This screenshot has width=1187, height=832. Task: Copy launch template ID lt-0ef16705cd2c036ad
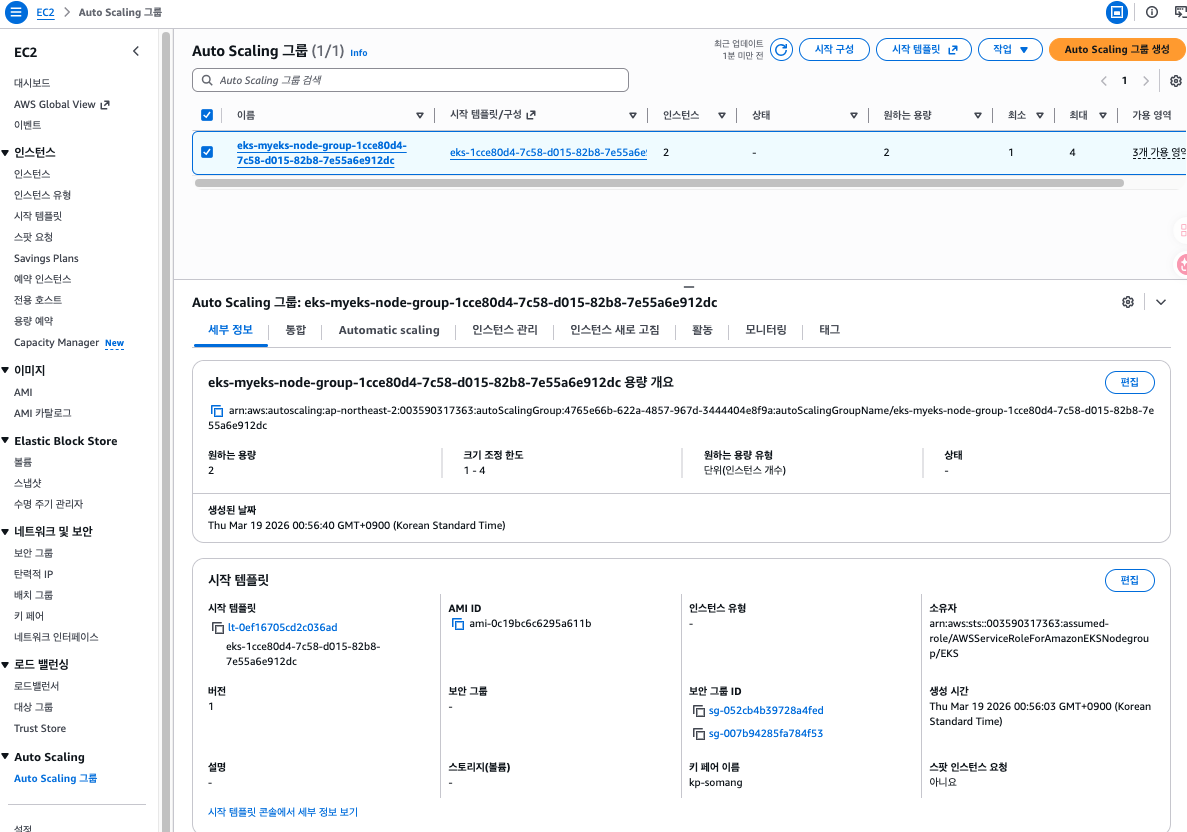(x=217, y=628)
